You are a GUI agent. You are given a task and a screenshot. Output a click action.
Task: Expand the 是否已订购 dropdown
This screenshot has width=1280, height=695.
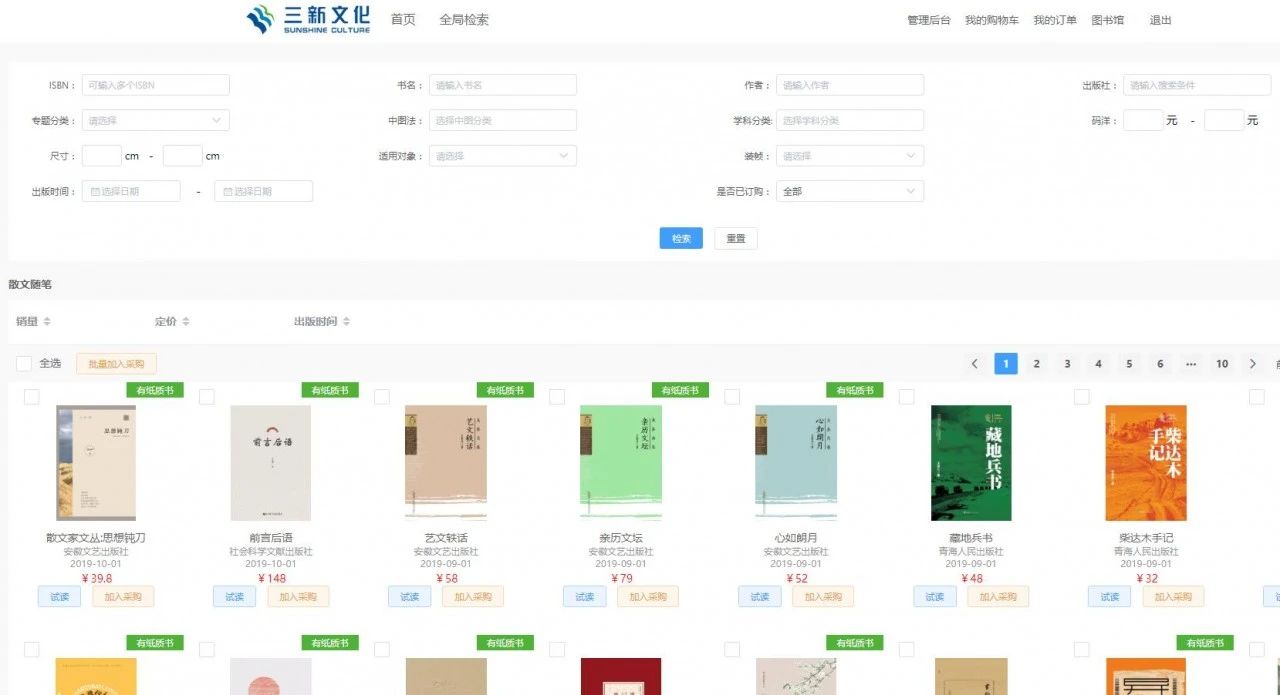click(x=850, y=191)
